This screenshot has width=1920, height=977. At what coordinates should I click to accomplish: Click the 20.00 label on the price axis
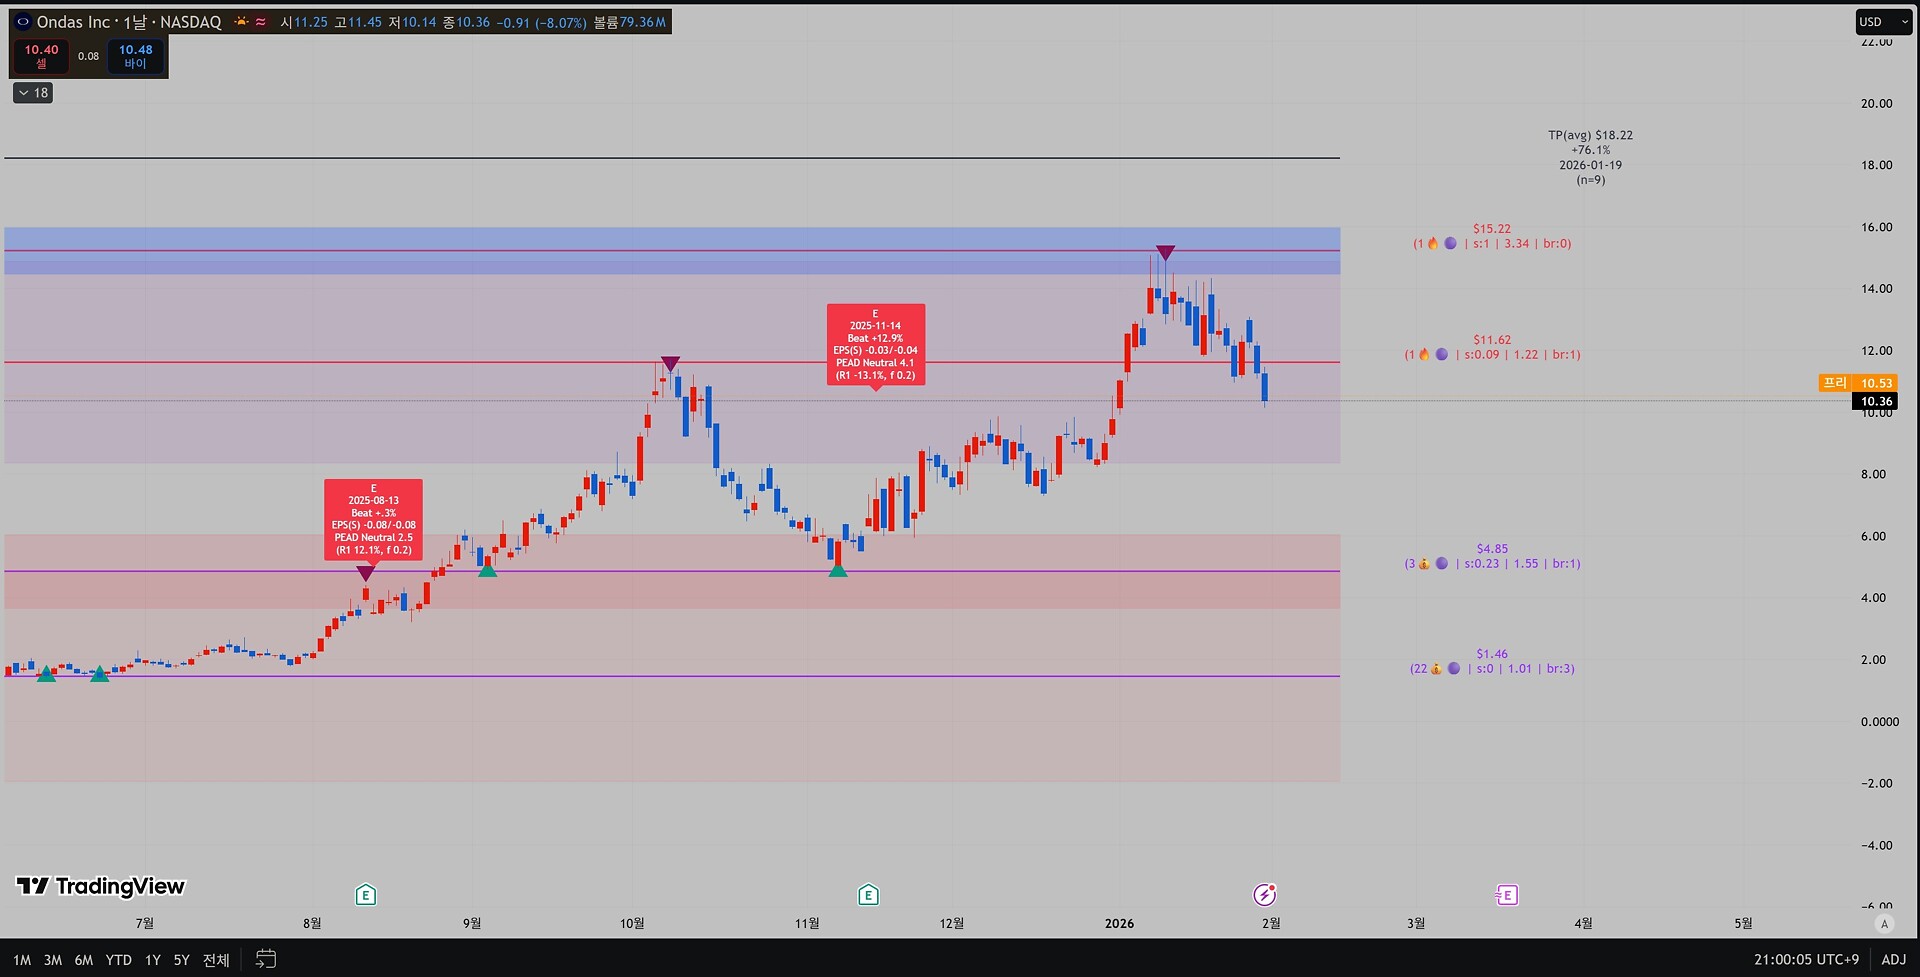pyautogui.click(x=1876, y=103)
